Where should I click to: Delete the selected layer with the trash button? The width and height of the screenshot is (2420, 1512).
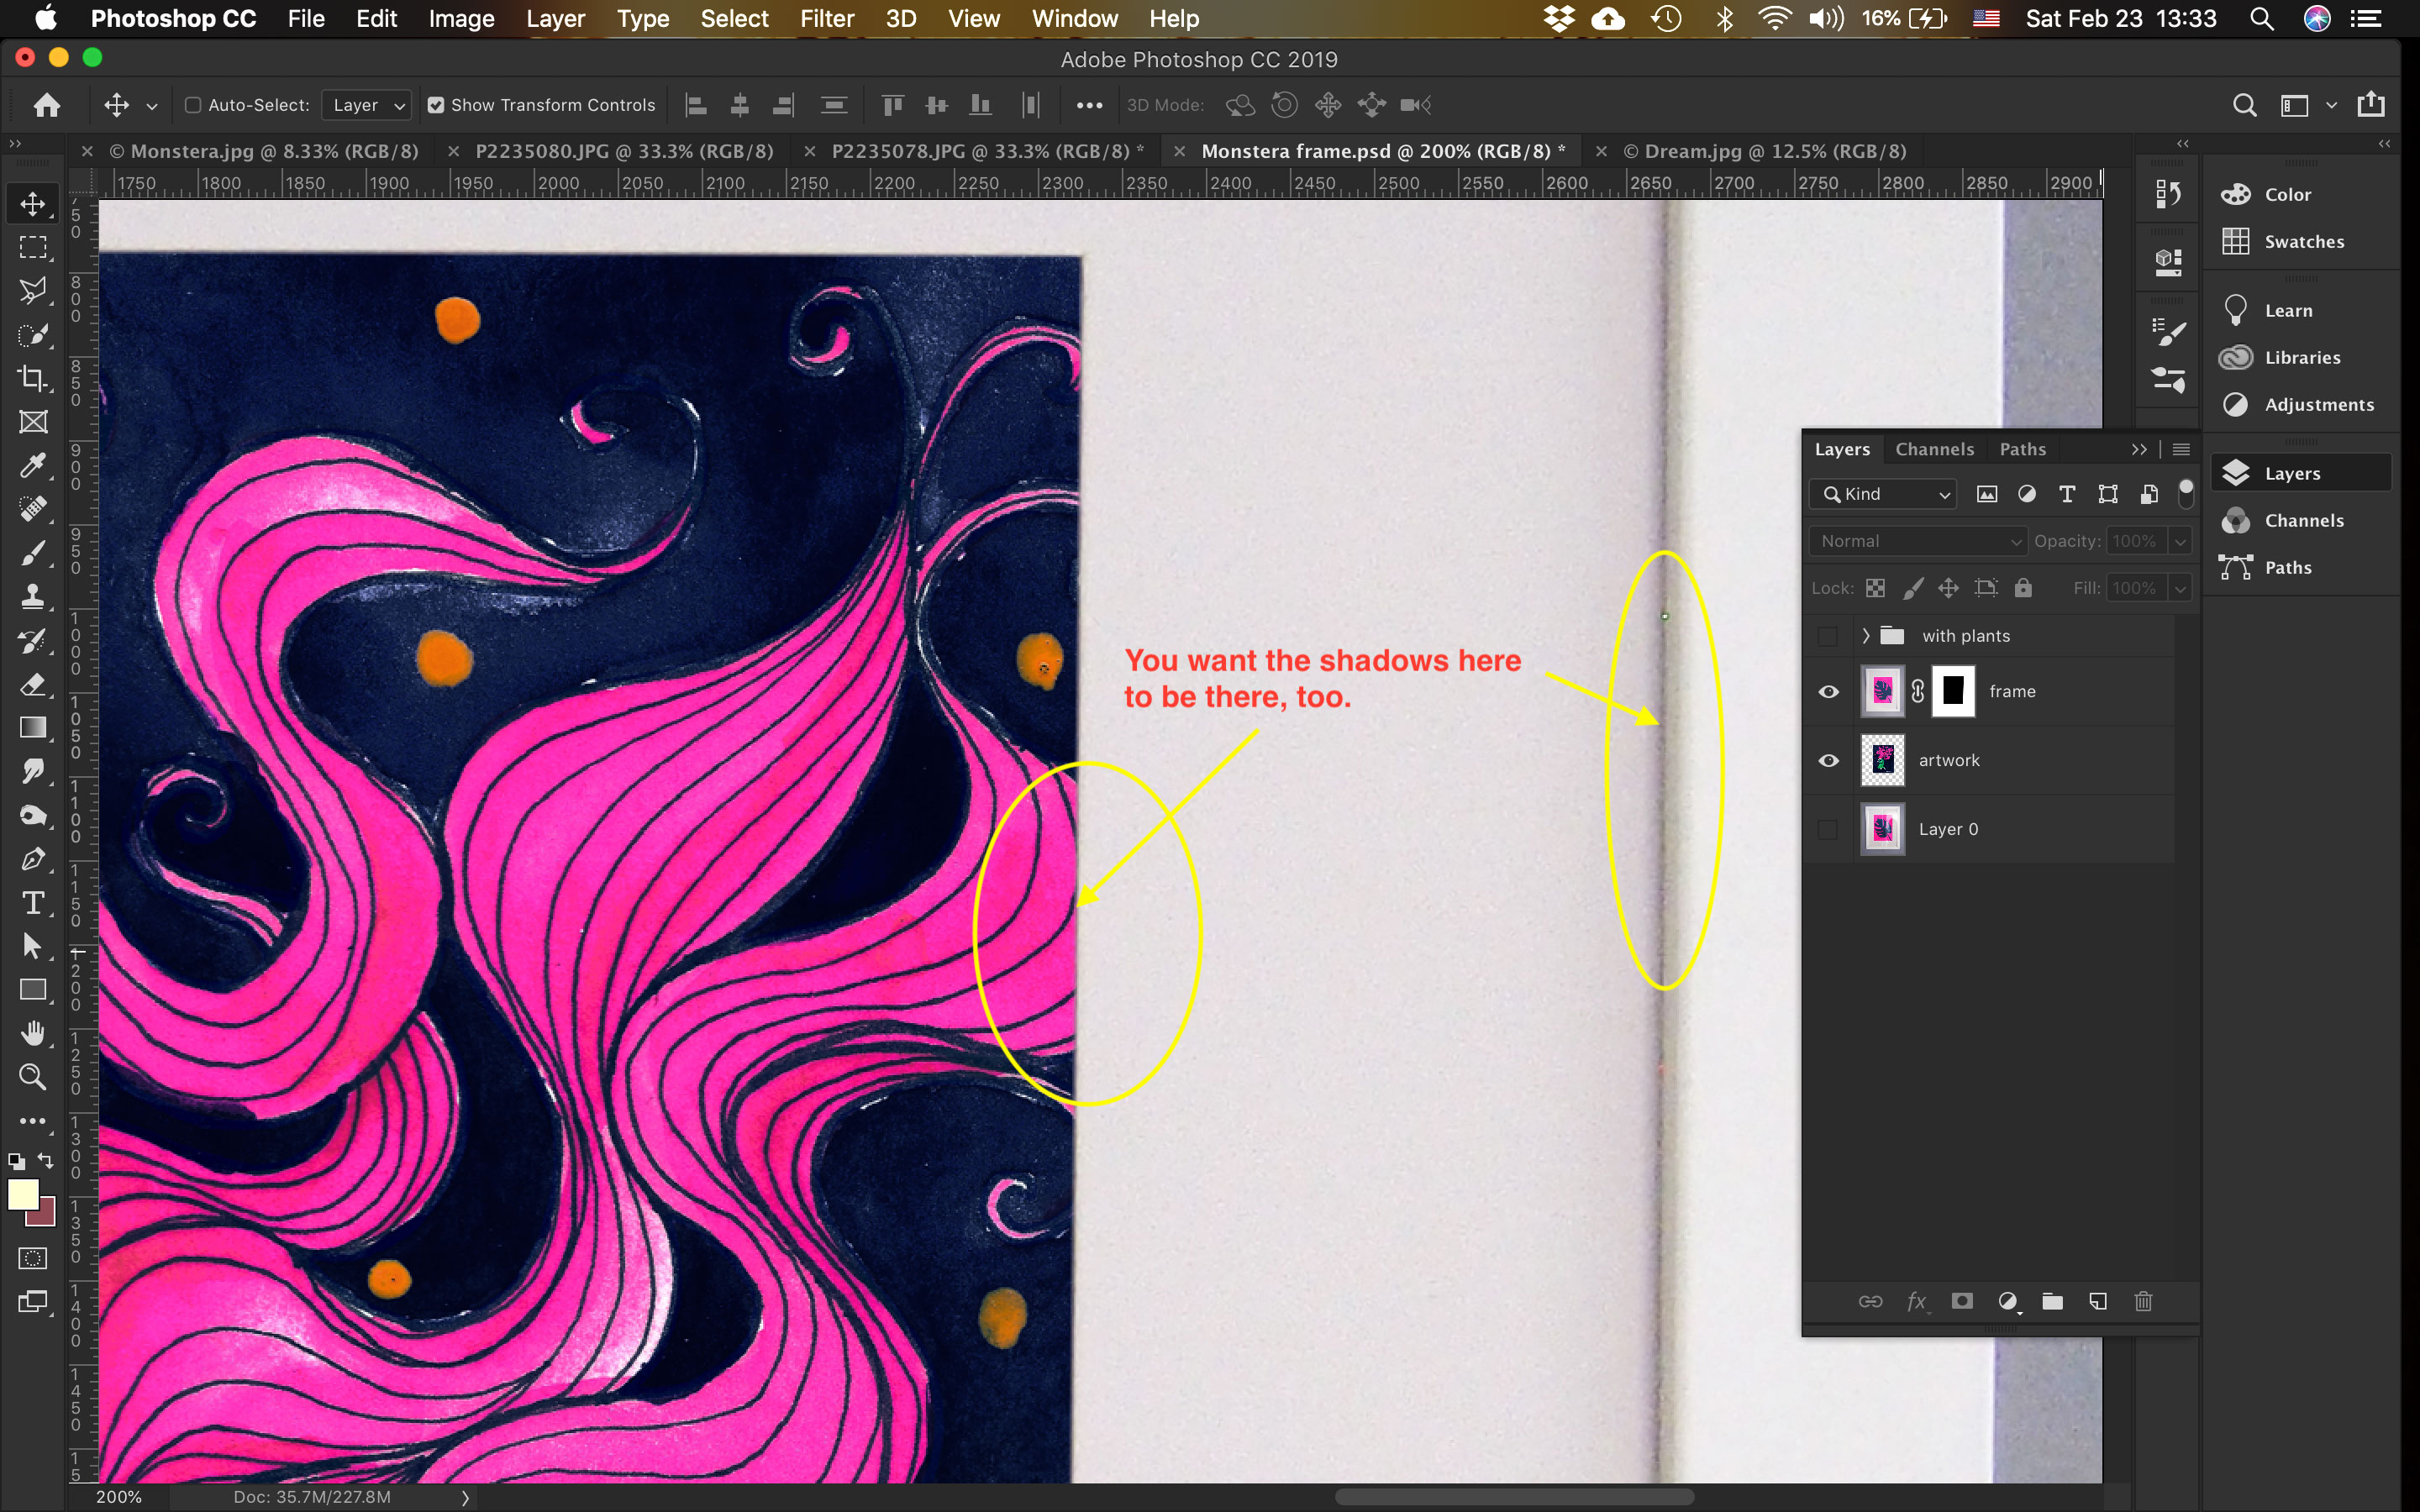click(2143, 1301)
